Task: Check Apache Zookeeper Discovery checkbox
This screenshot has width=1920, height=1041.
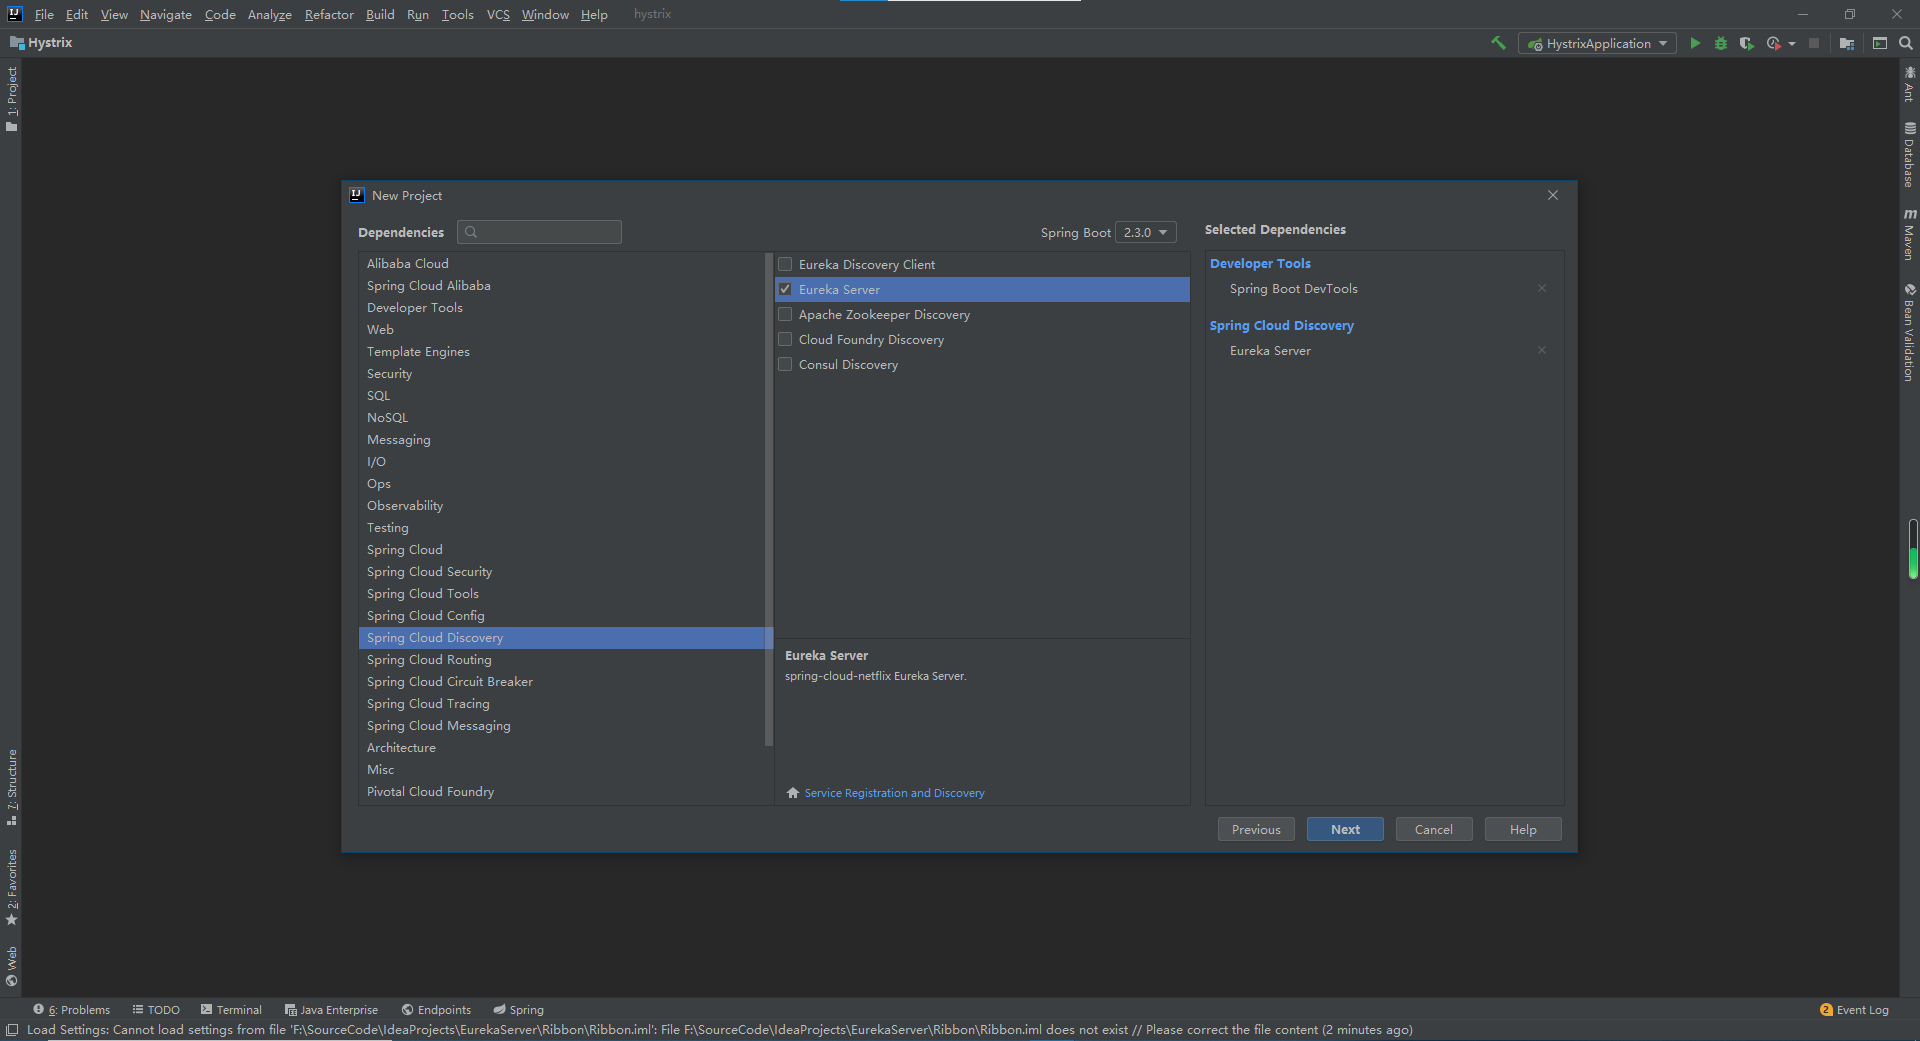Action: [785, 314]
